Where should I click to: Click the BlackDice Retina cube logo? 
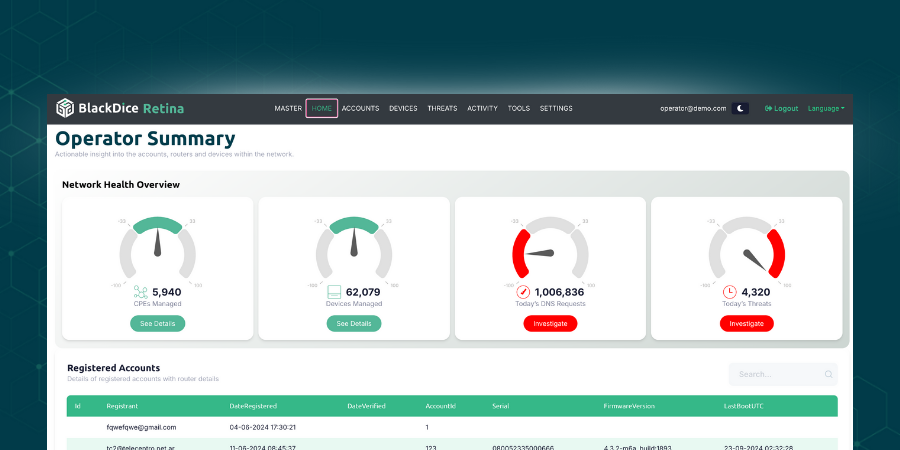pyautogui.click(x=65, y=108)
